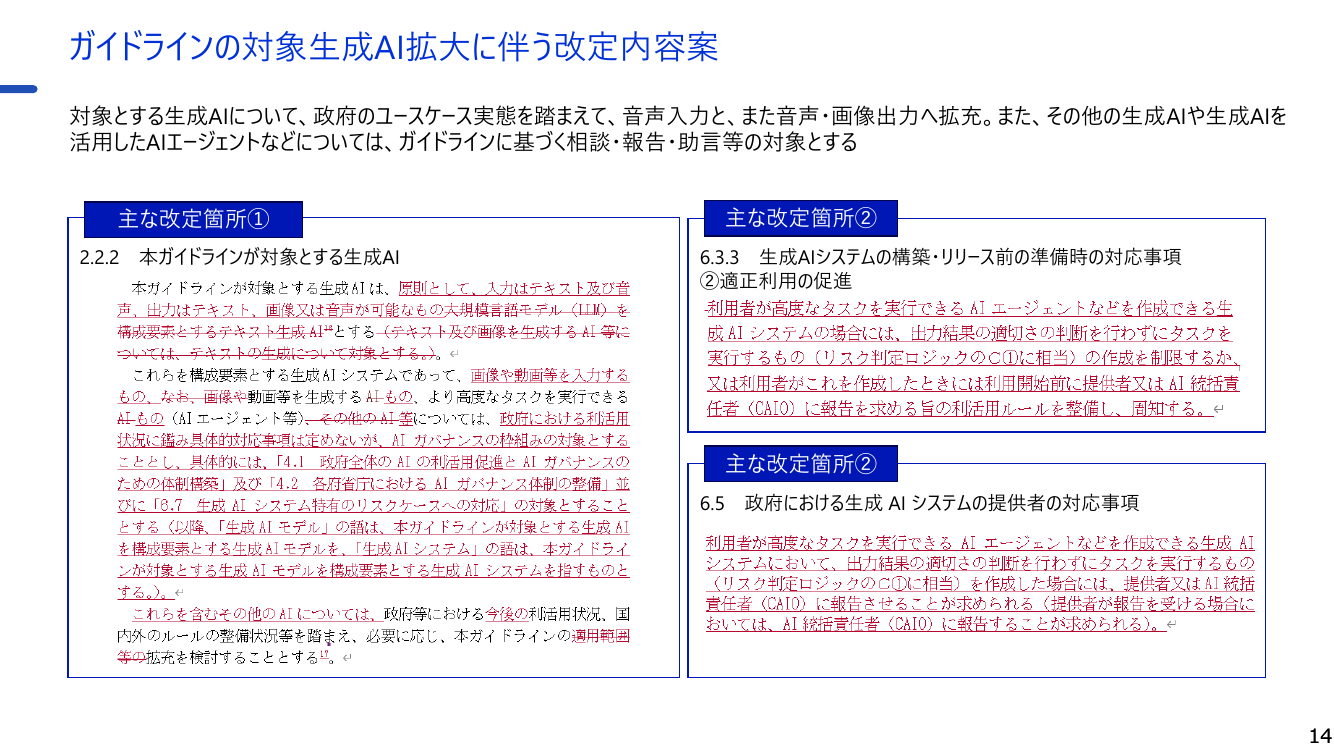Image resolution: width=1334 pixels, height=750 pixels.
Task: Click the paragraph starting "これらを含むその他のAIについては"
Action: pyautogui.click(x=374, y=634)
